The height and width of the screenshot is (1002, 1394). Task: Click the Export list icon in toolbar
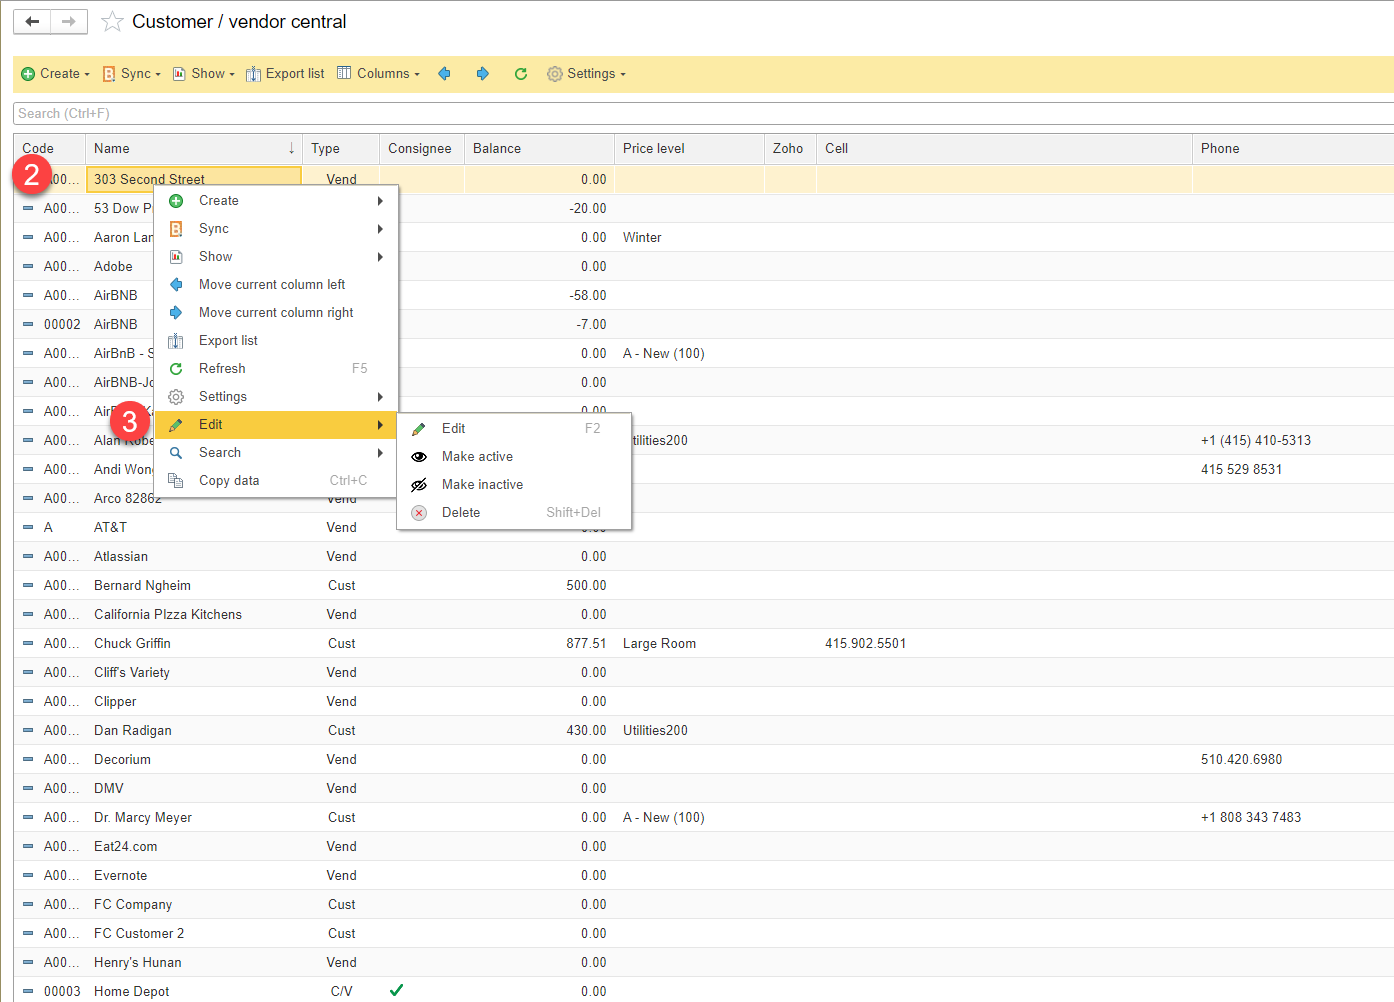pos(253,74)
